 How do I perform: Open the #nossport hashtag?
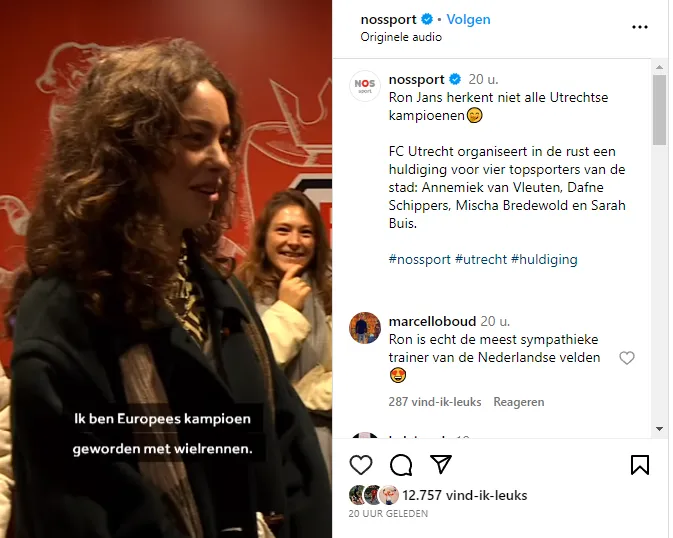pos(419,259)
